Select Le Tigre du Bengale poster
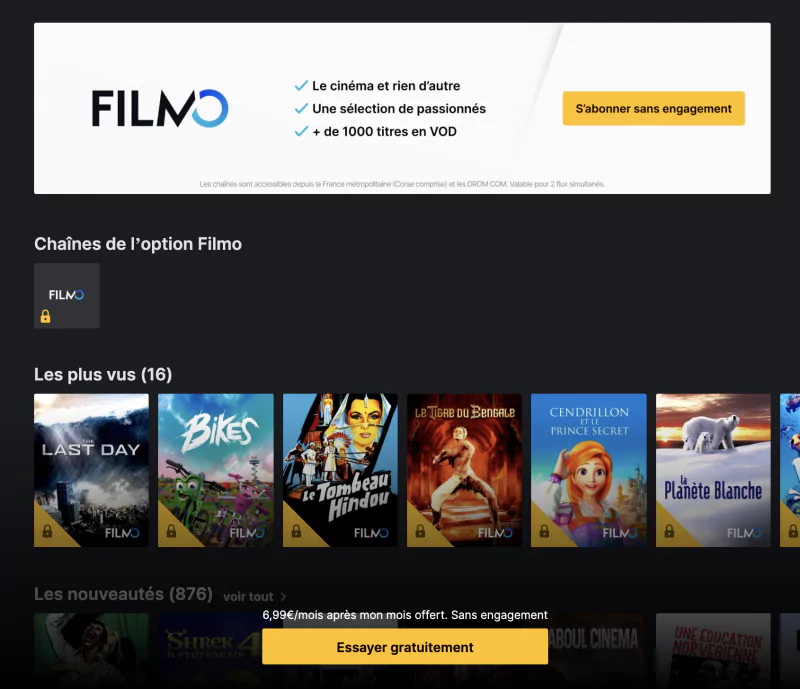Image resolution: width=800 pixels, height=689 pixels. [x=464, y=470]
